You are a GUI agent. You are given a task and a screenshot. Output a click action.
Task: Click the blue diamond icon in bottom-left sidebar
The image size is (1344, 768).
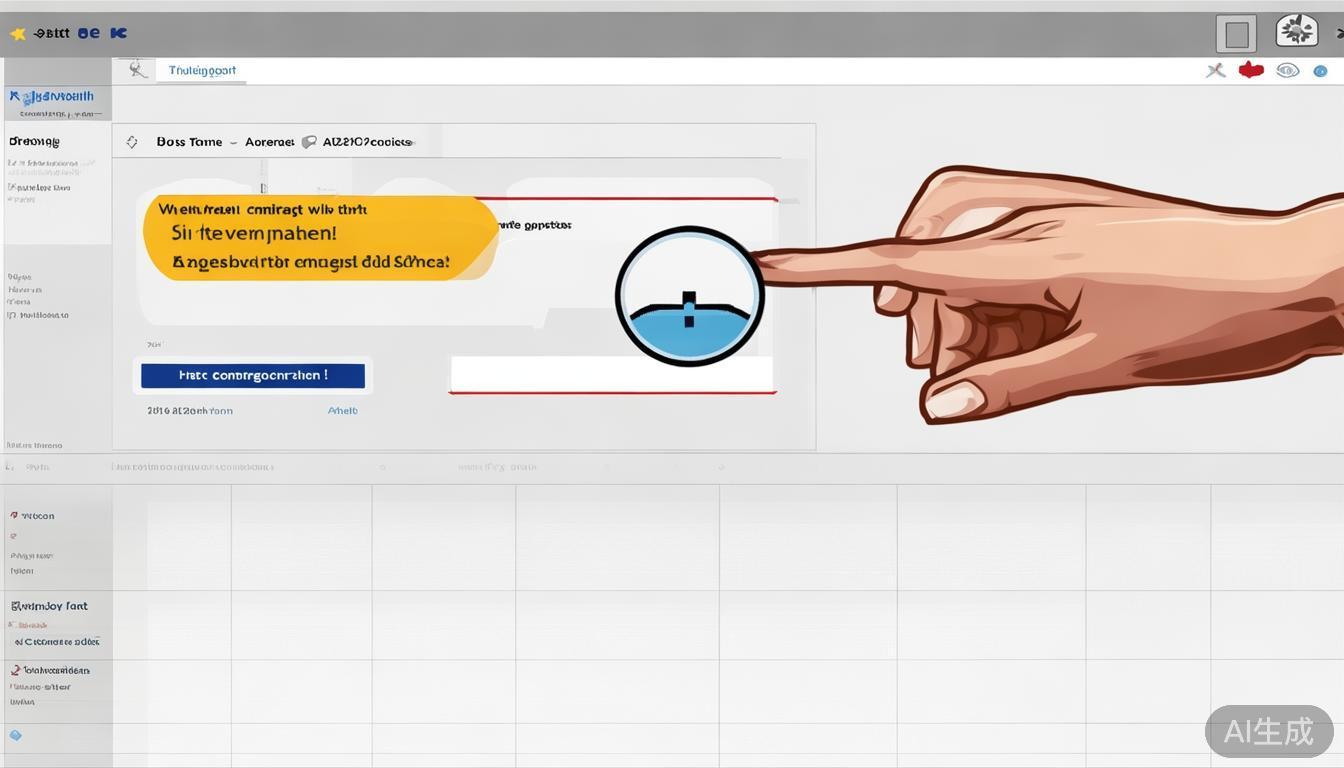point(15,735)
